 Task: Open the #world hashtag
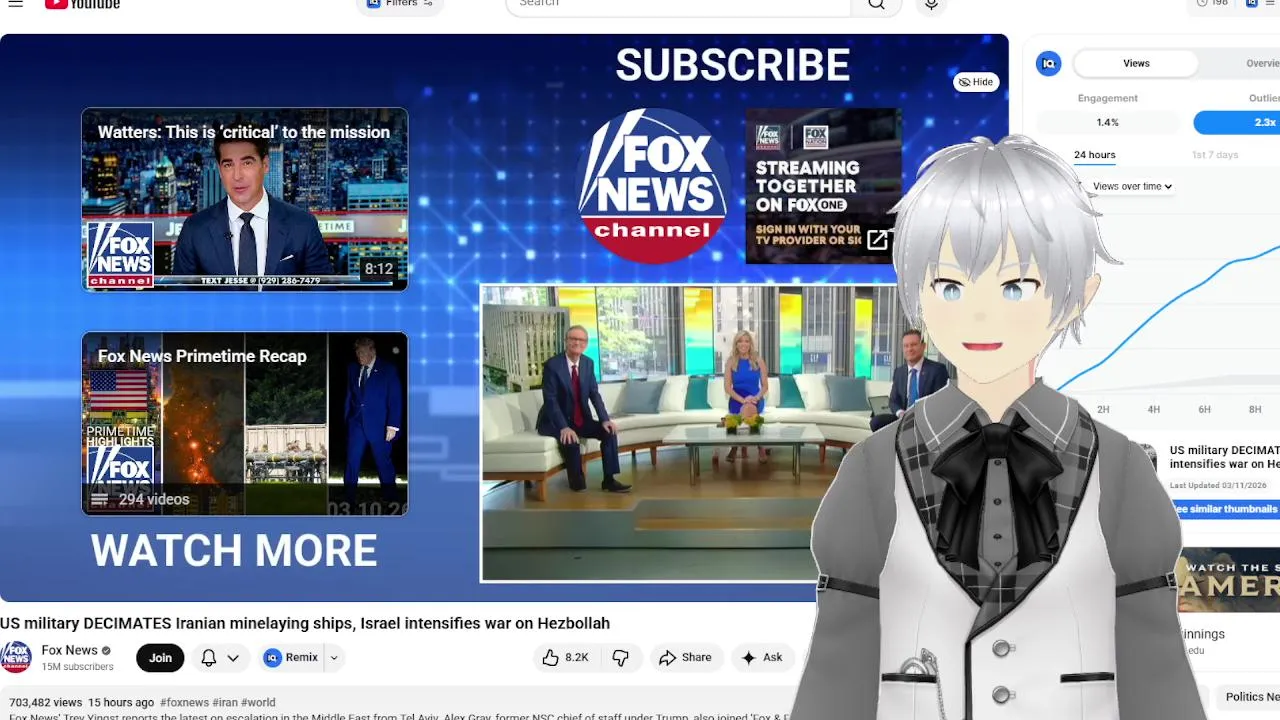click(258, 702)
